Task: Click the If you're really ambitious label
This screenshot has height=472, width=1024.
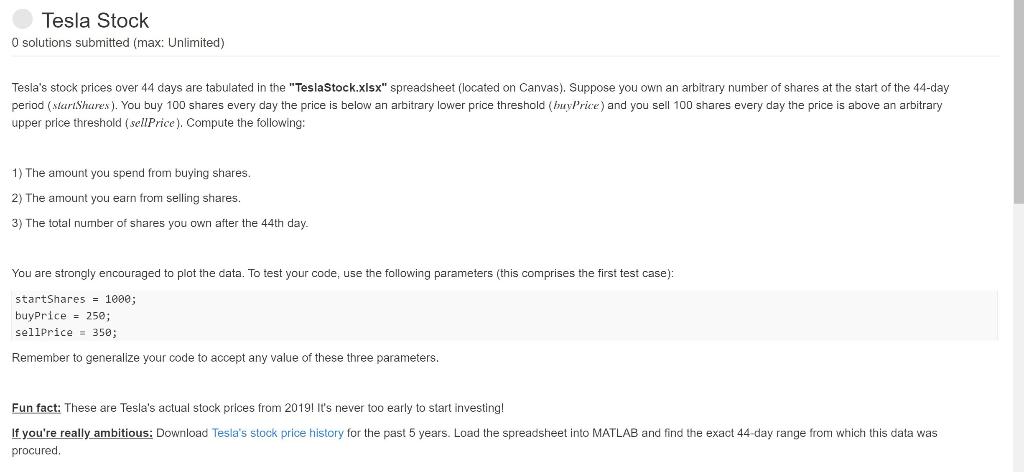Action: (82, 433)
